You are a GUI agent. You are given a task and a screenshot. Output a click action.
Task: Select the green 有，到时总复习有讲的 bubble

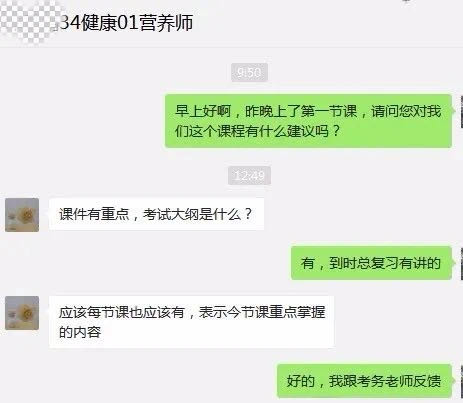click(x=371, y=263)
